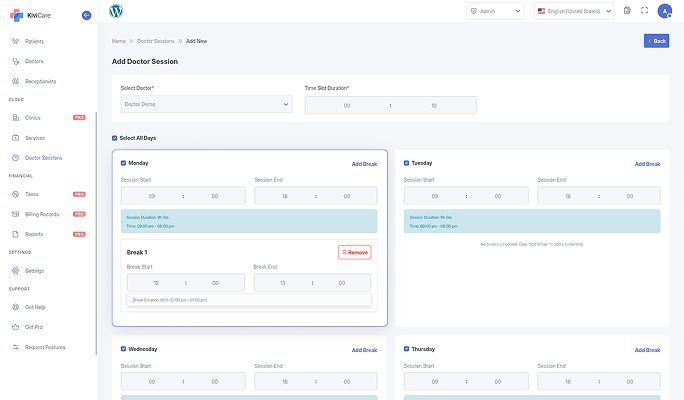Click the Get Pro crown icon
The width and height of the screenshot is (684, 400).
click(x=16, y=327)
